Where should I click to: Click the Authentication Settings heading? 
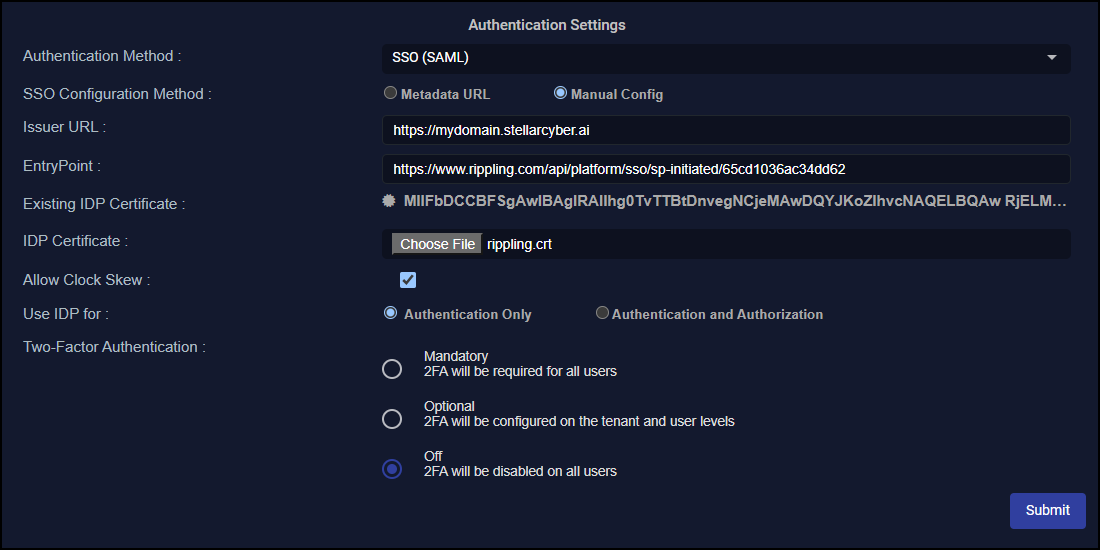[547, 25]
